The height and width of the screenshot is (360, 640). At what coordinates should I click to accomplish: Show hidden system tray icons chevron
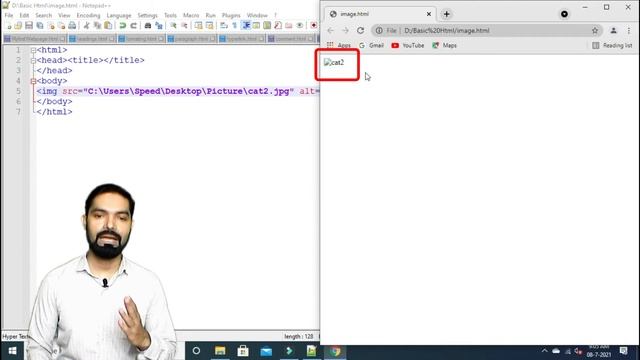544,351
